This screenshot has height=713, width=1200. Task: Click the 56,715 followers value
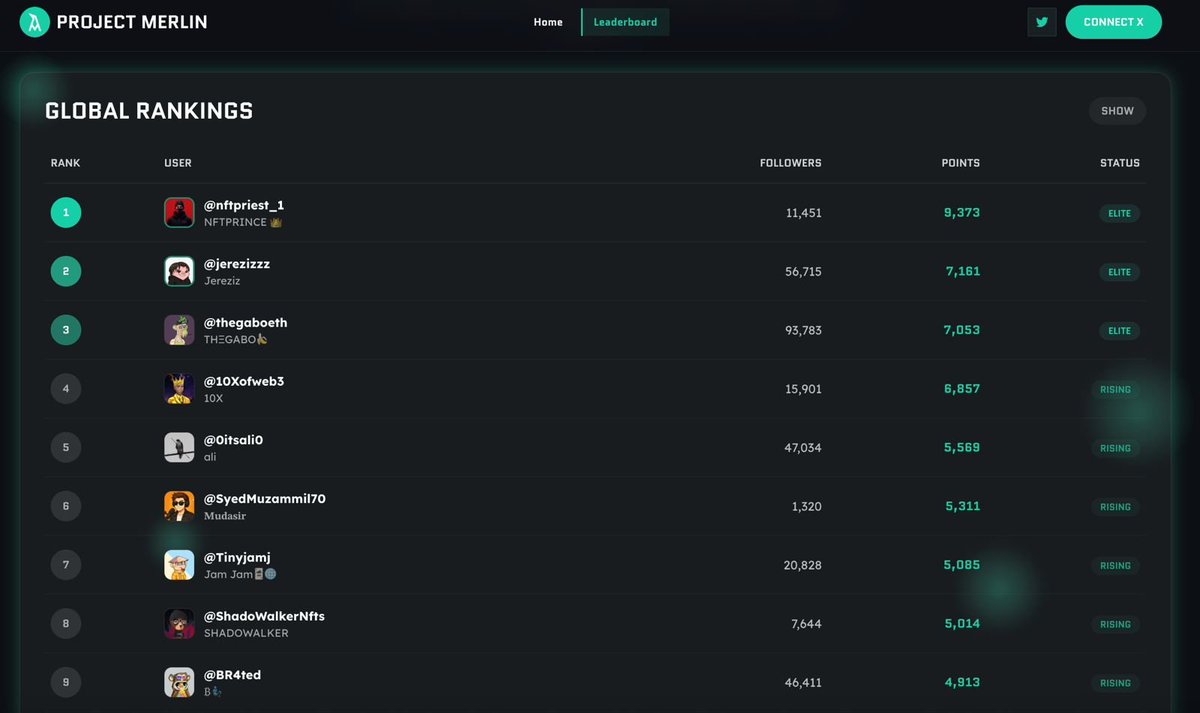803,272
